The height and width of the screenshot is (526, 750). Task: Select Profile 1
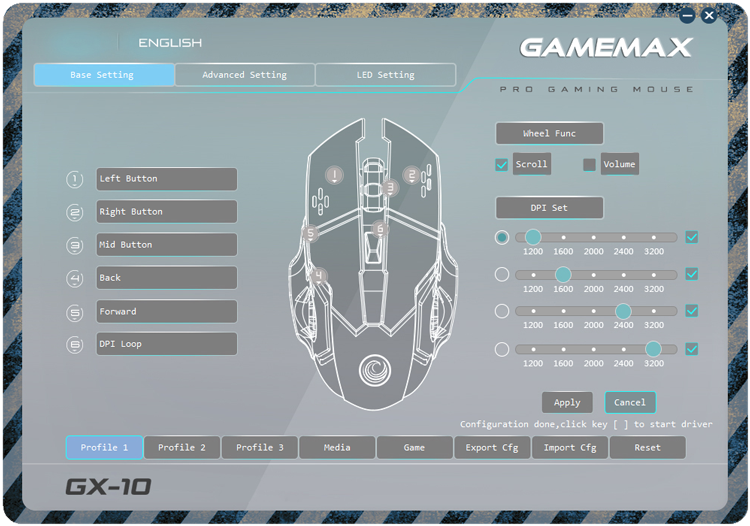click(104, 448)
